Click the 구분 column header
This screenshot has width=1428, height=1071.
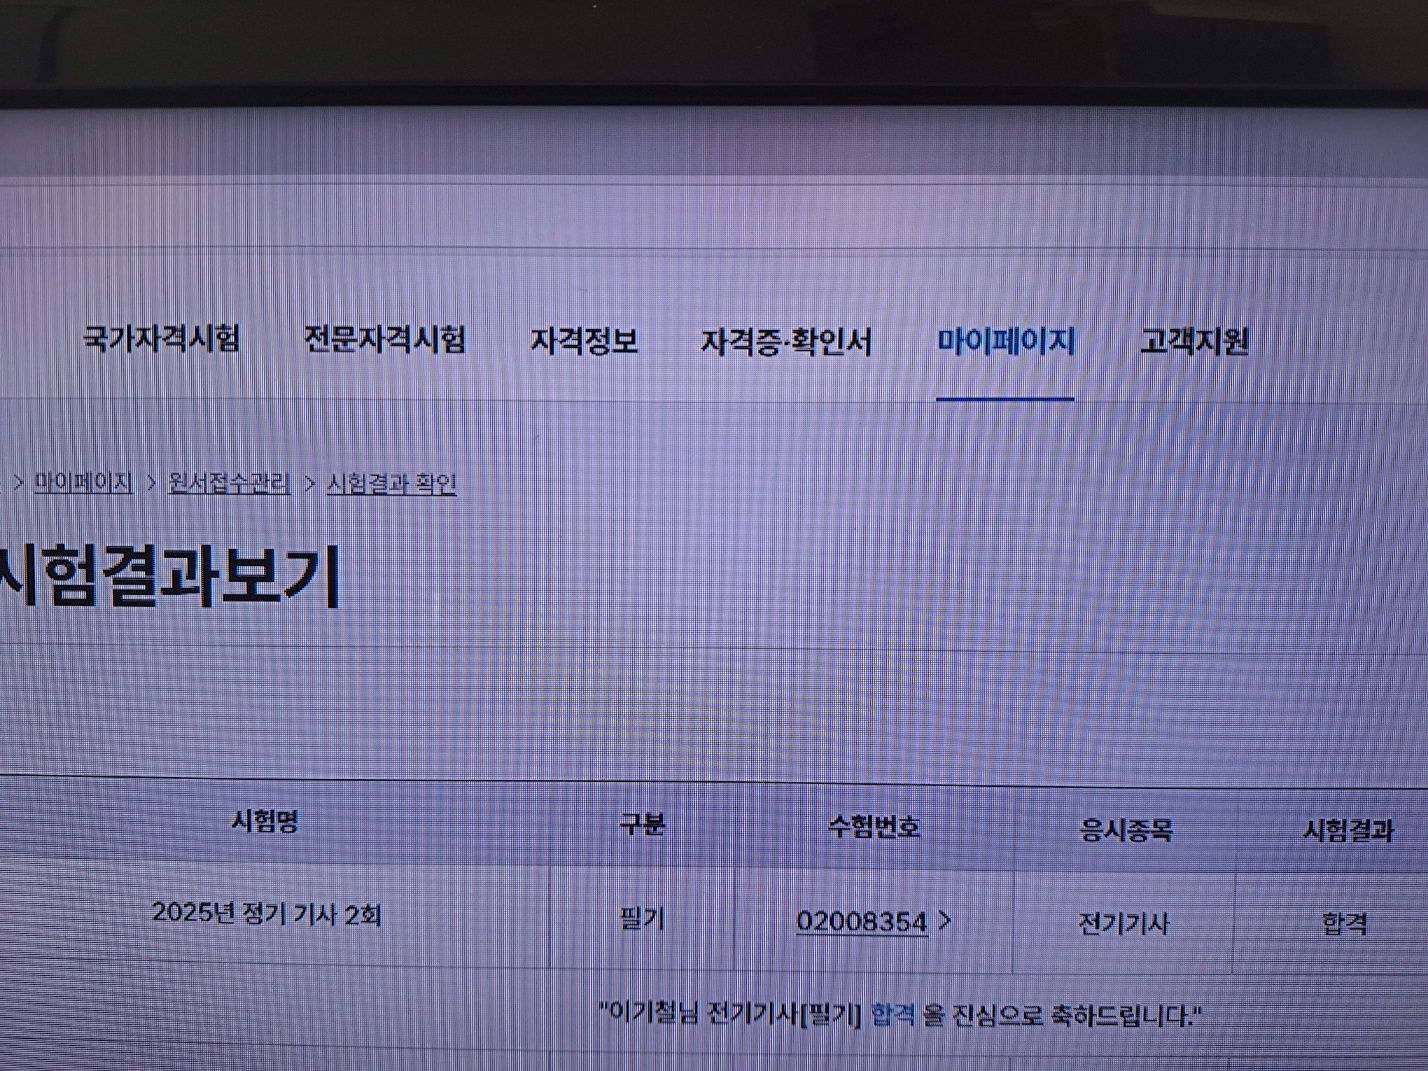pyautogui.click(x=642, y=824)
